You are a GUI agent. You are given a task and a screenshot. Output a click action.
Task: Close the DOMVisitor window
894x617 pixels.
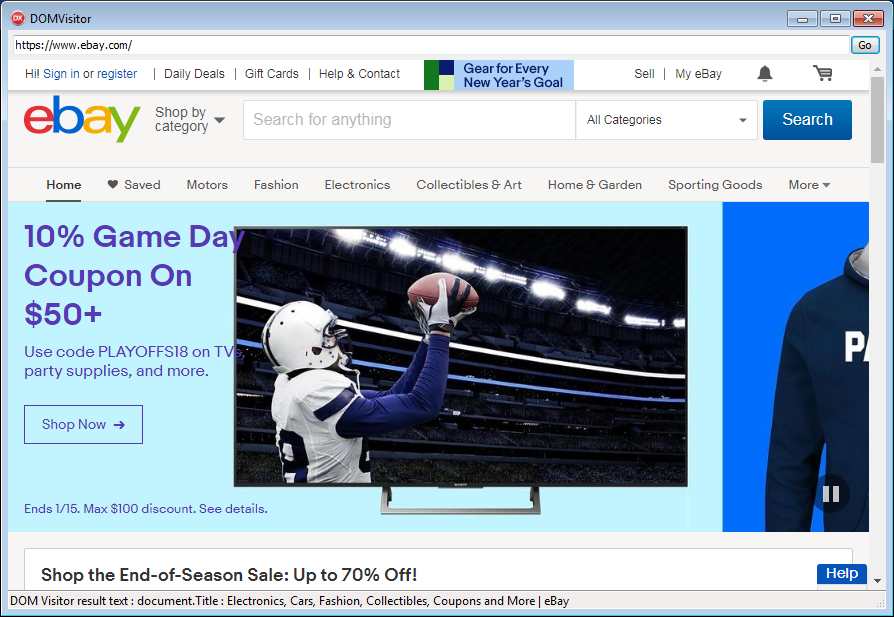868,19
